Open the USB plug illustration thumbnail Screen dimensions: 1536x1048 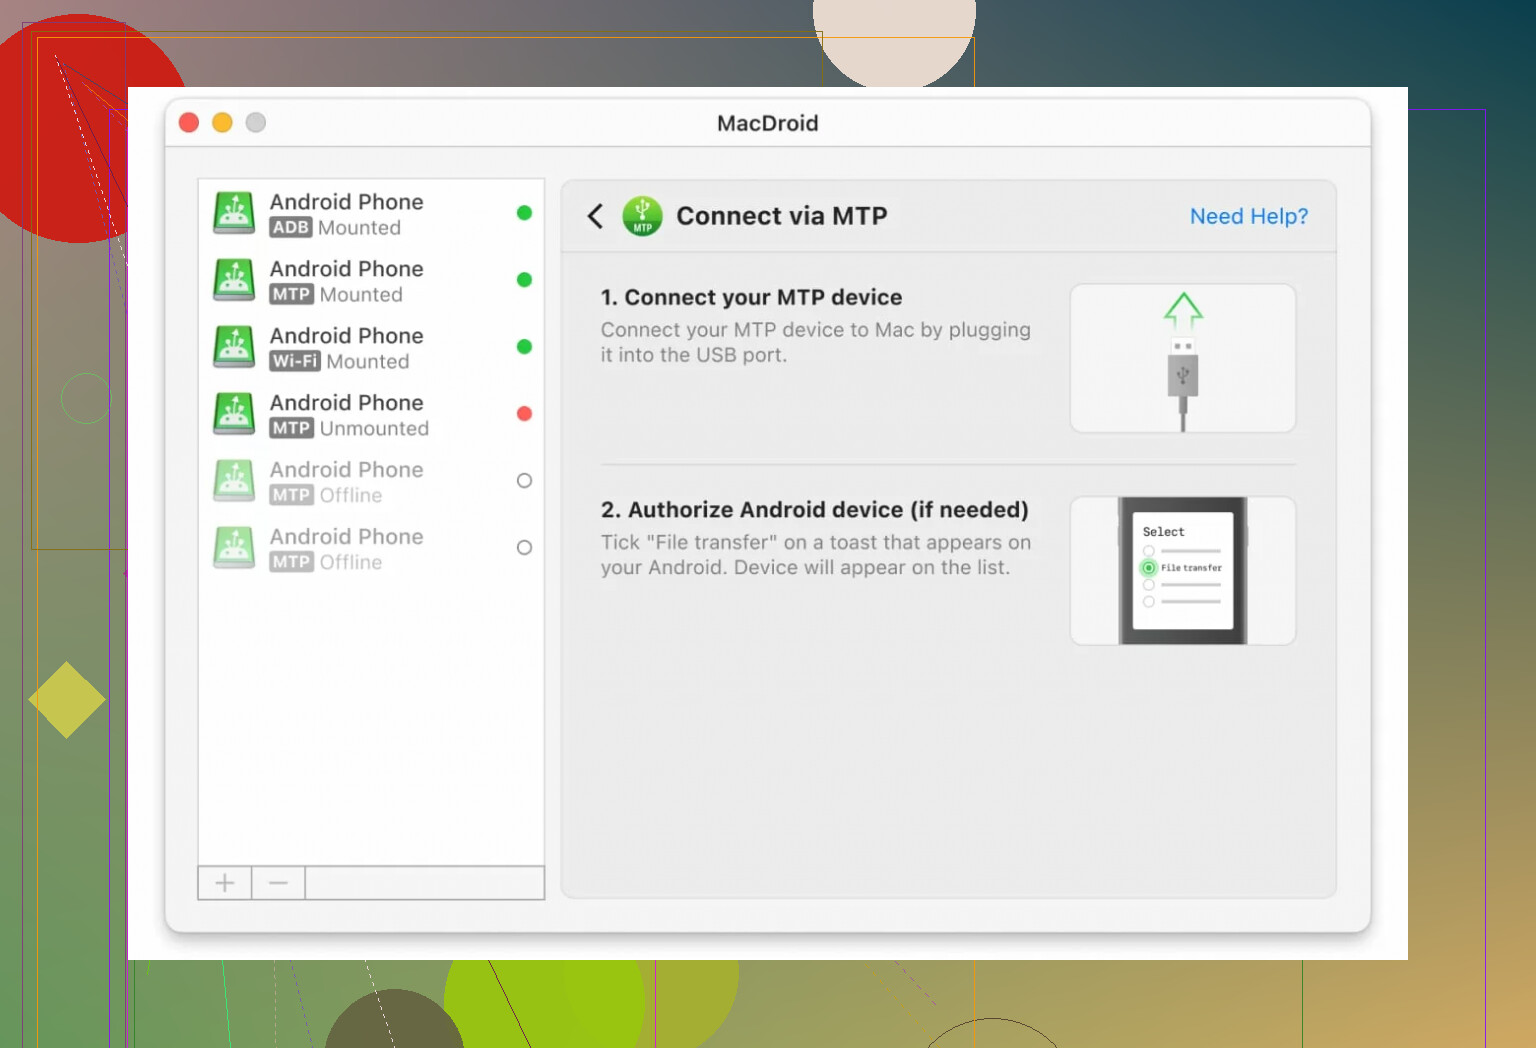(x=1183, y=359)
